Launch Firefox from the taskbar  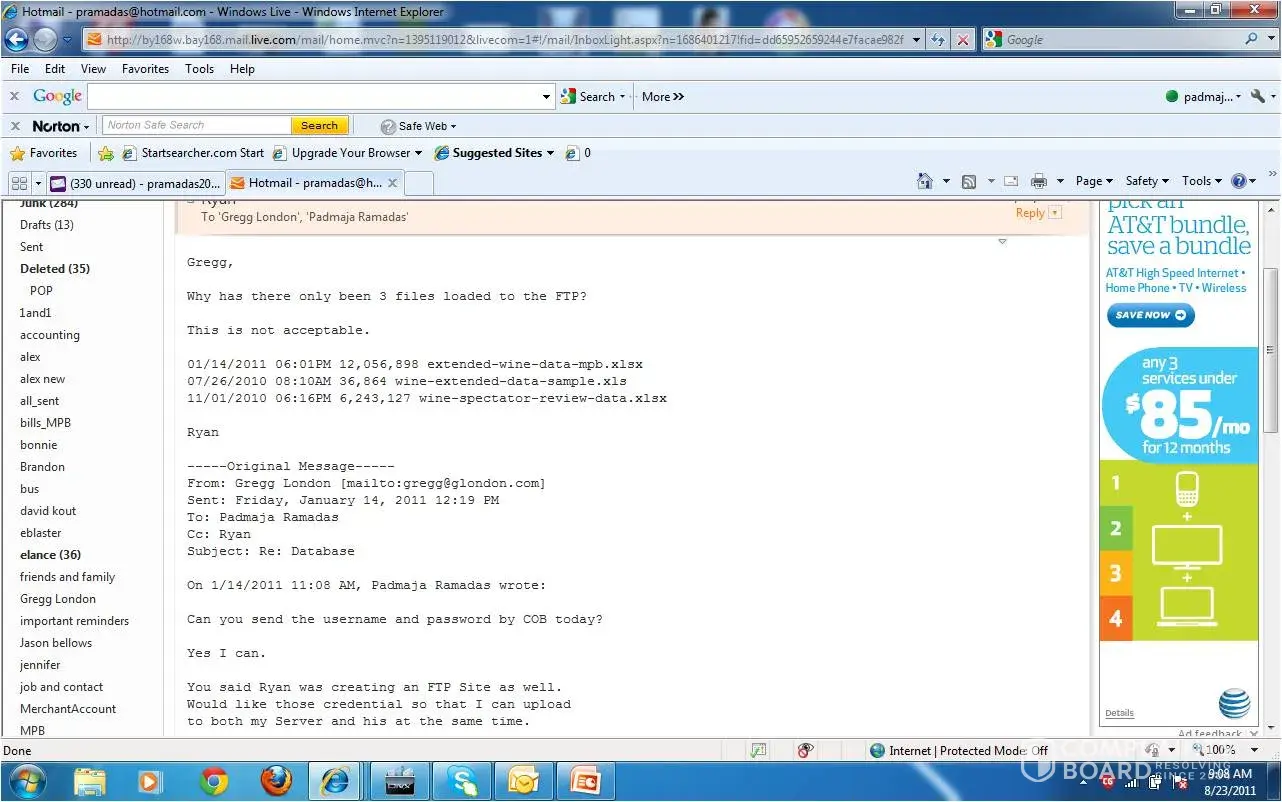[275, 780]
